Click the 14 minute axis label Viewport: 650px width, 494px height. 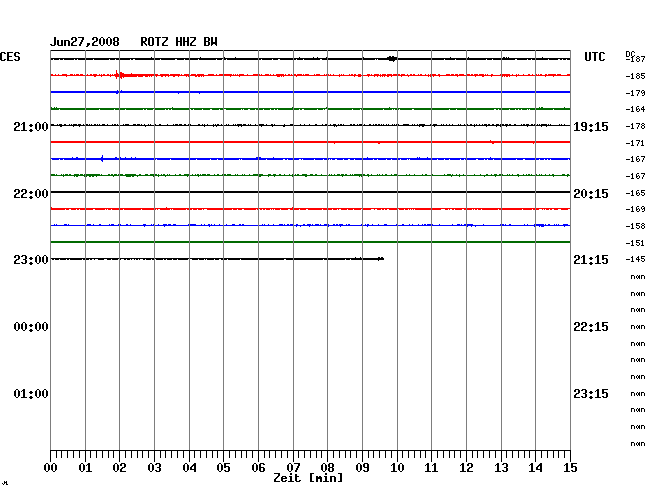click(535, 468)
